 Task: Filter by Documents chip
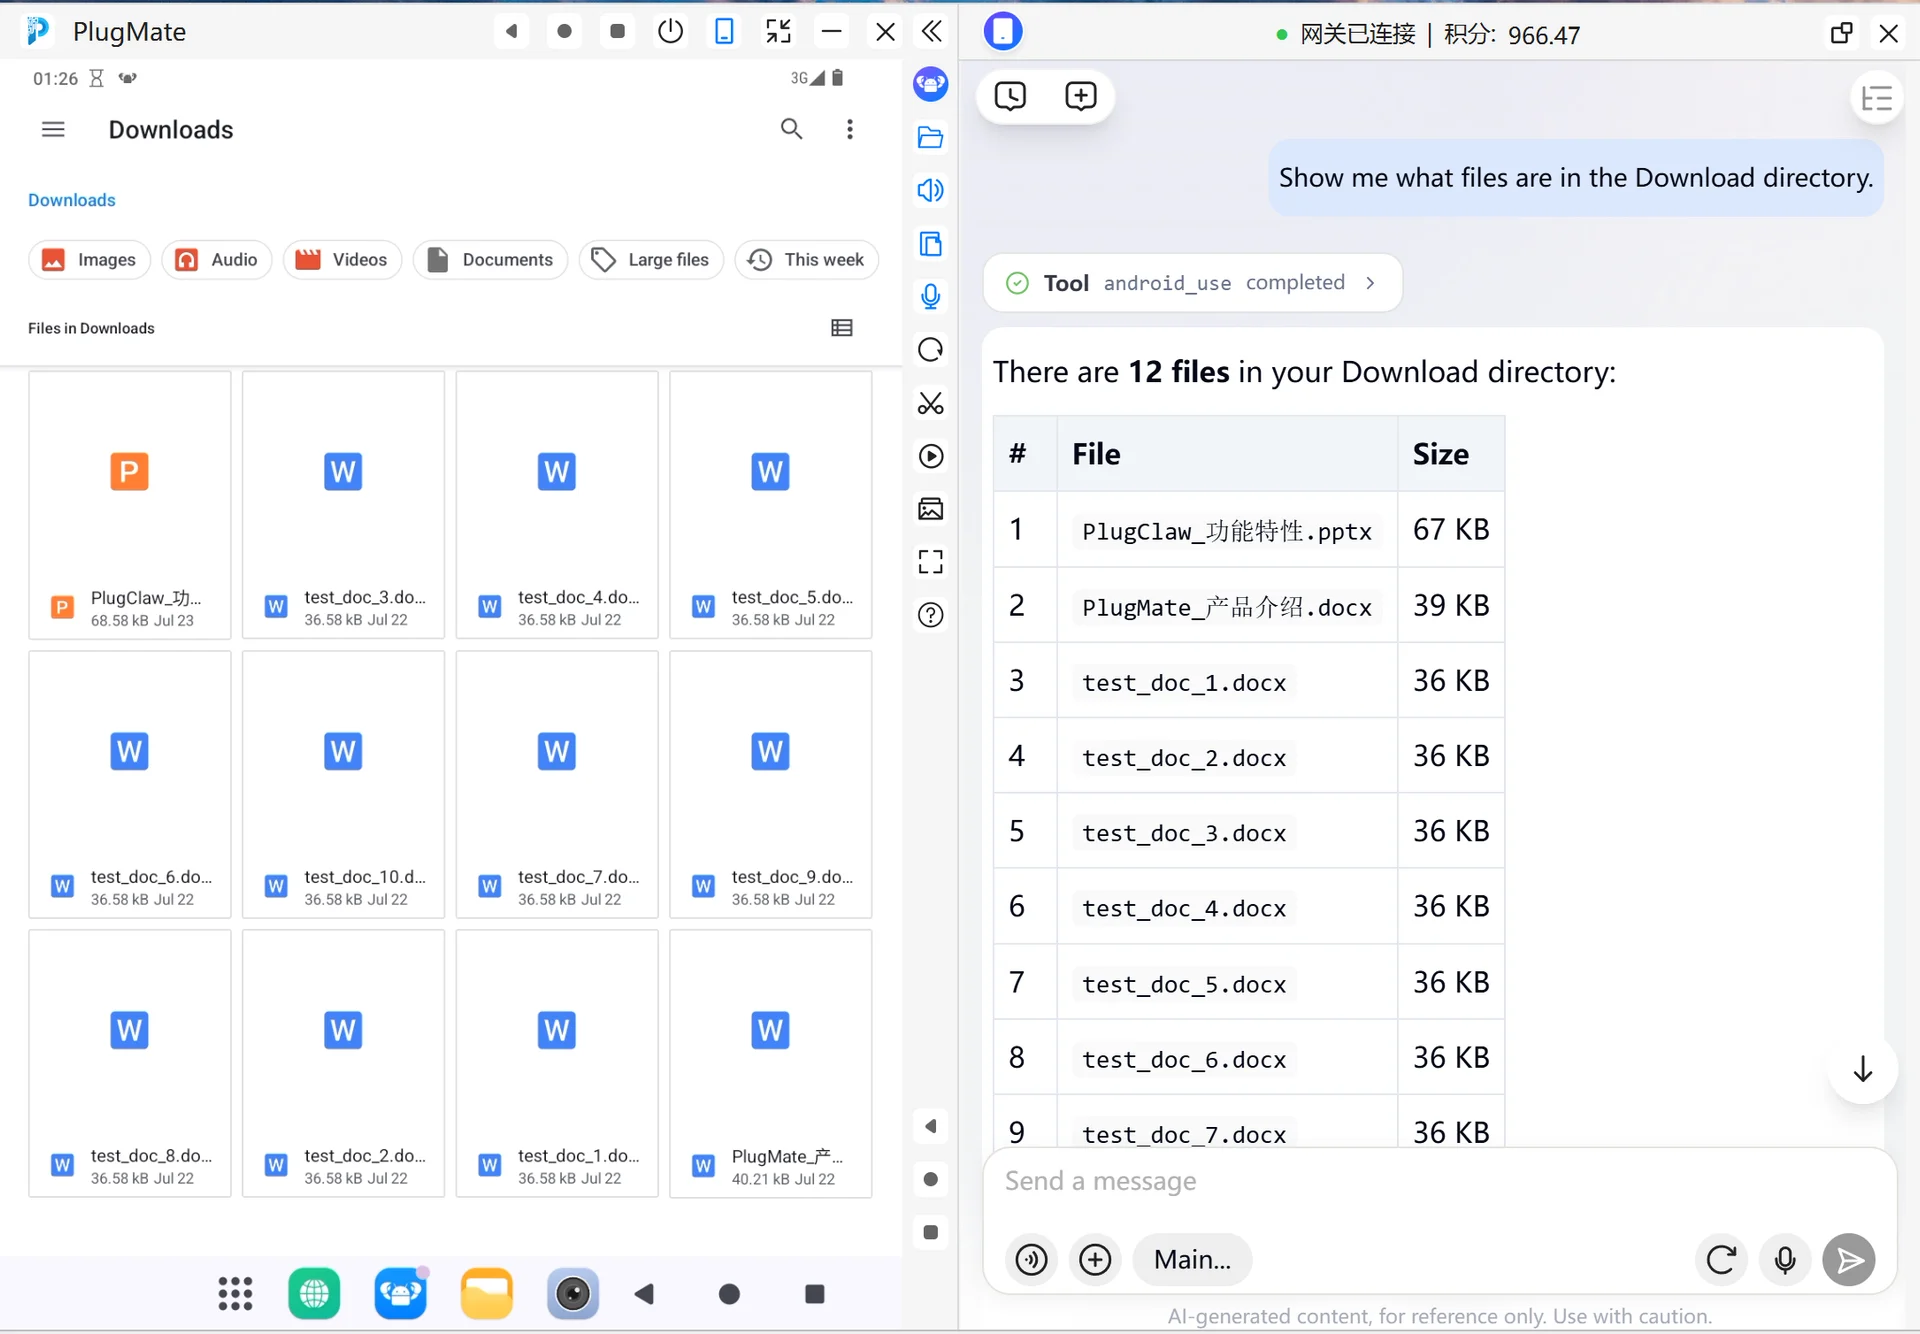click(491, 260)
